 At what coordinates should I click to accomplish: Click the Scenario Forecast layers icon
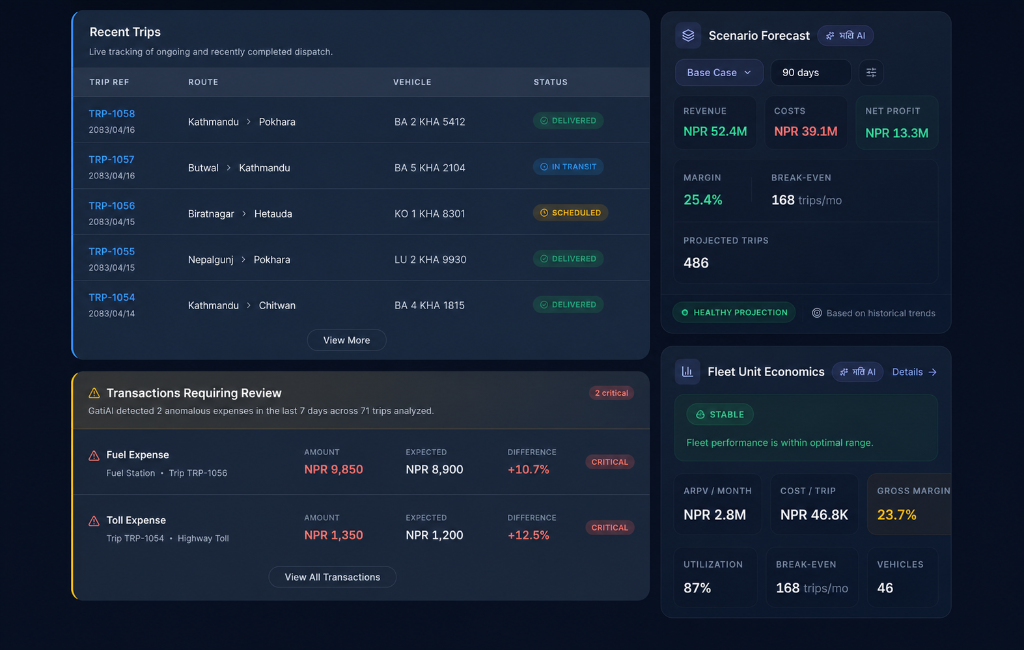[x=688, y=35]
